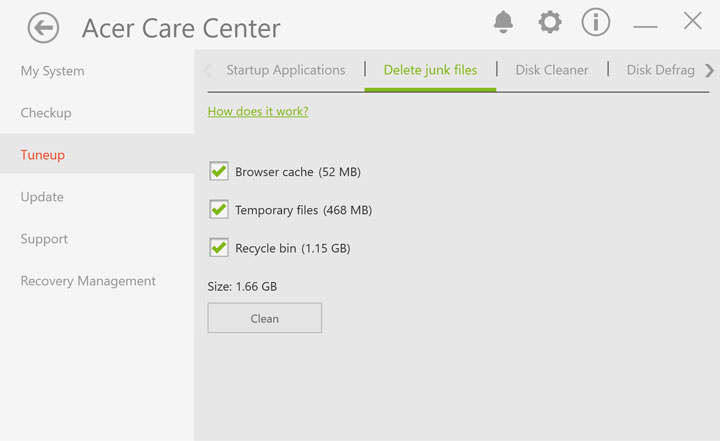720x441 pixels.
Task: Toggle the Temporary files checkbox
Action: (219, 210)
